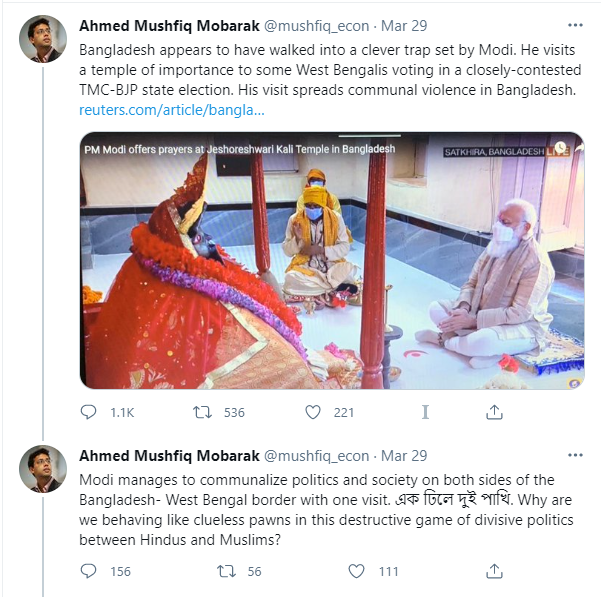Reply to the first tweet

89,412
